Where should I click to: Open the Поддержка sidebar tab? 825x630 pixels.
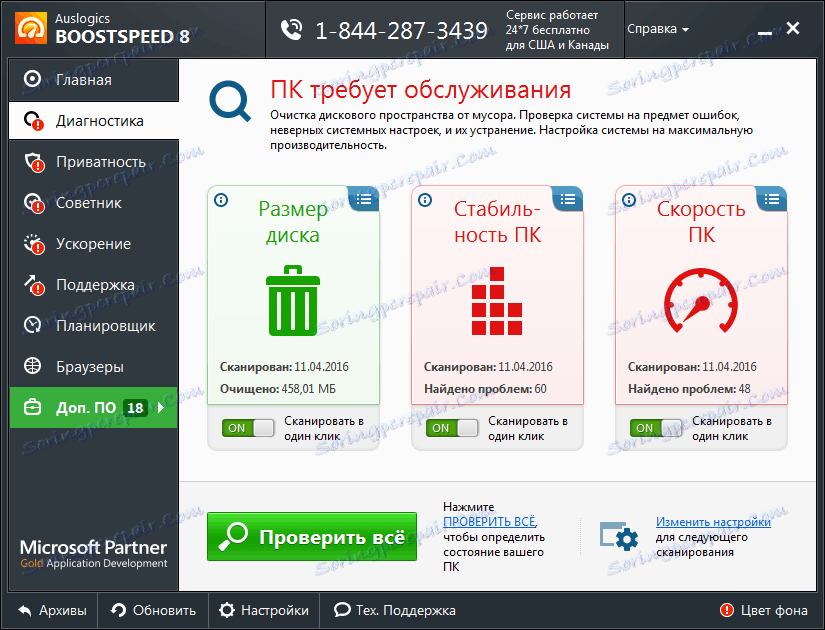pos(94,285)
